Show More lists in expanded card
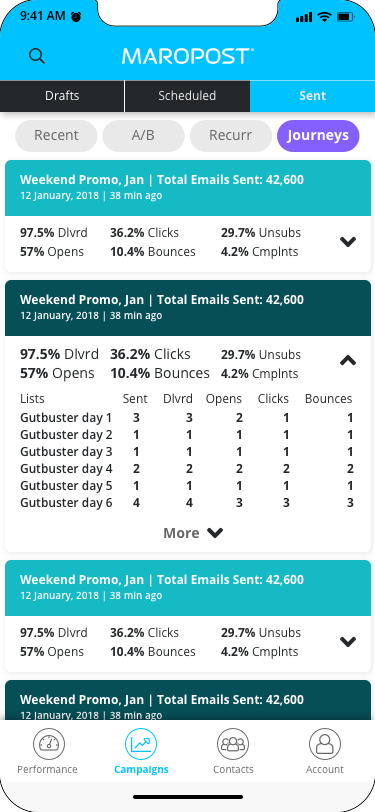The height and width of the screenshot is (812, 375). pyautogui.click(x=193, y=533)
